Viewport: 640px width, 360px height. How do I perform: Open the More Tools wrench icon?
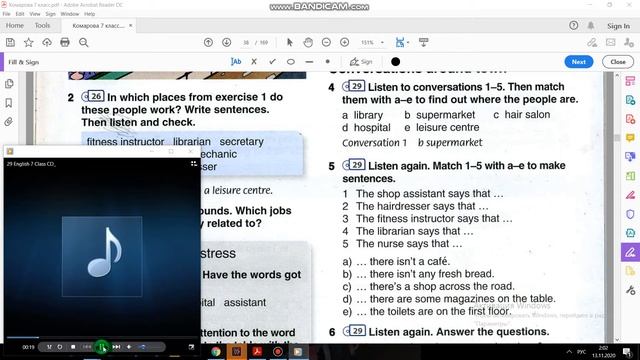(630, 290)
